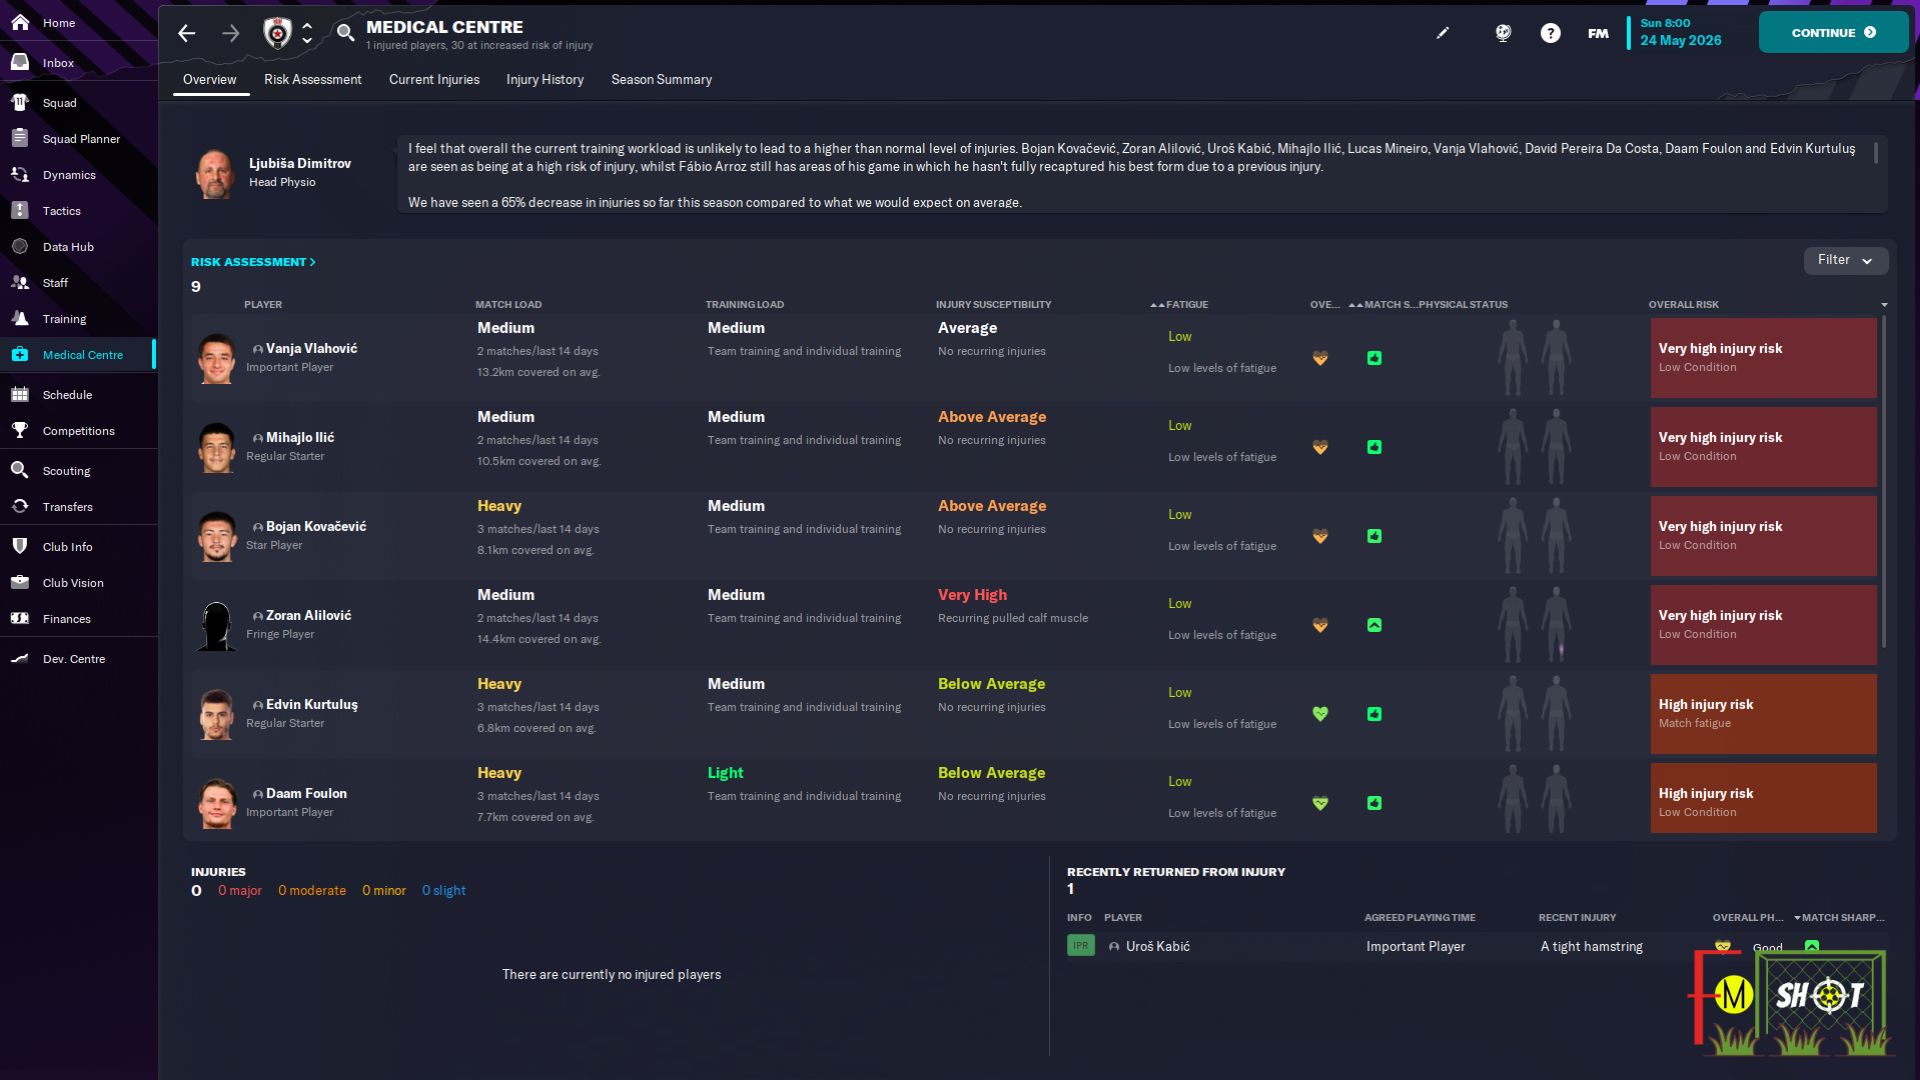Click Edvin Kurtuluş's overall condition heart icon
1920x1080 pixels.
(x=1320, y=714)
